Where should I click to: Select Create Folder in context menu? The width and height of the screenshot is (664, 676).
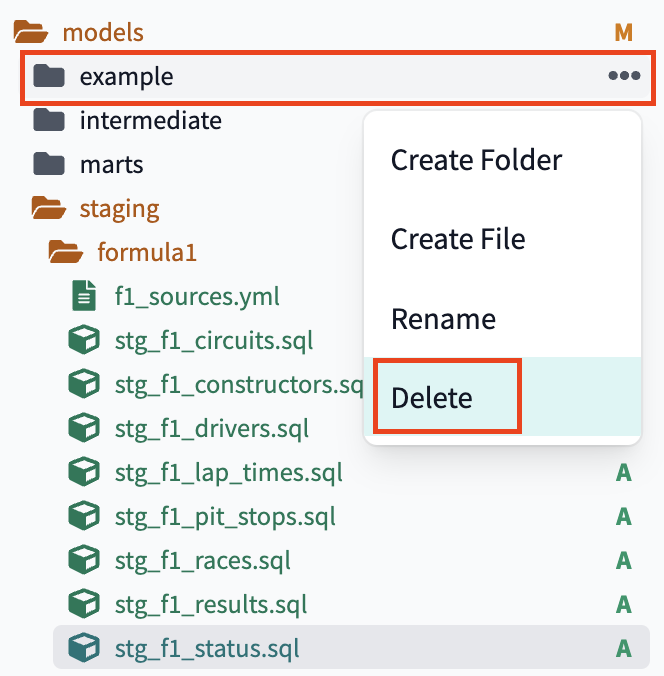(x=476, y=160)
